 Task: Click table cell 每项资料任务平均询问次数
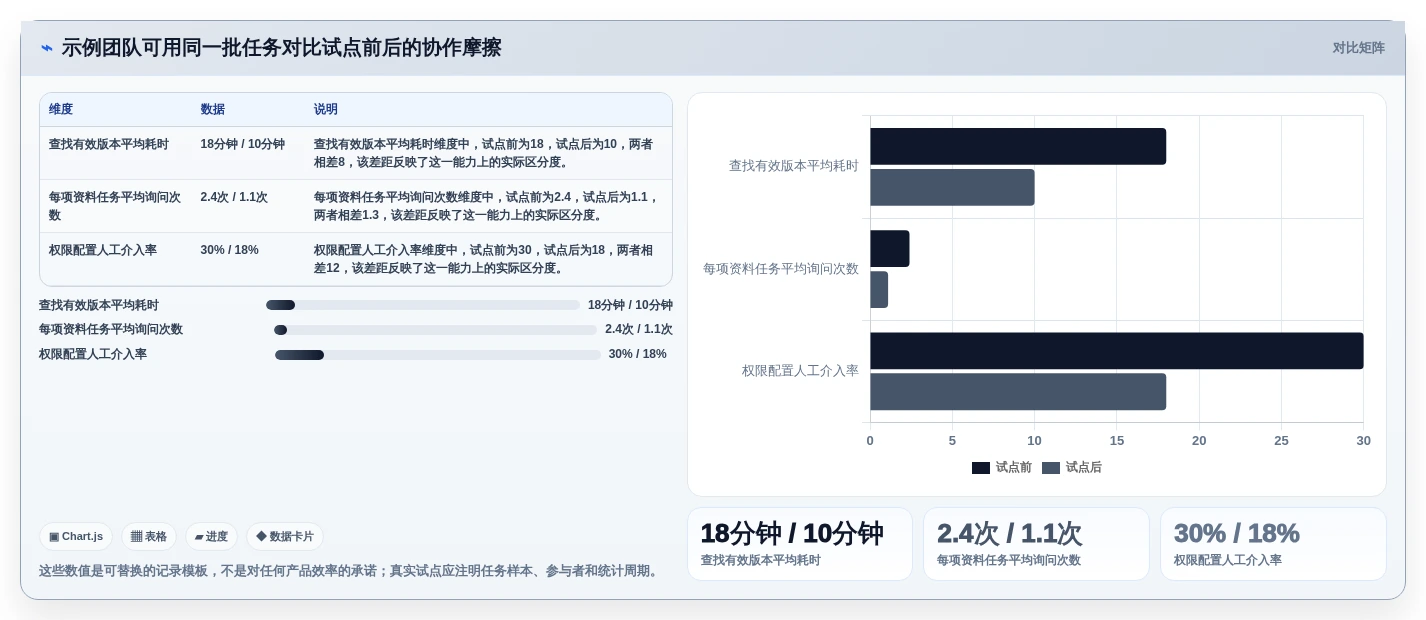pos(116,206)
